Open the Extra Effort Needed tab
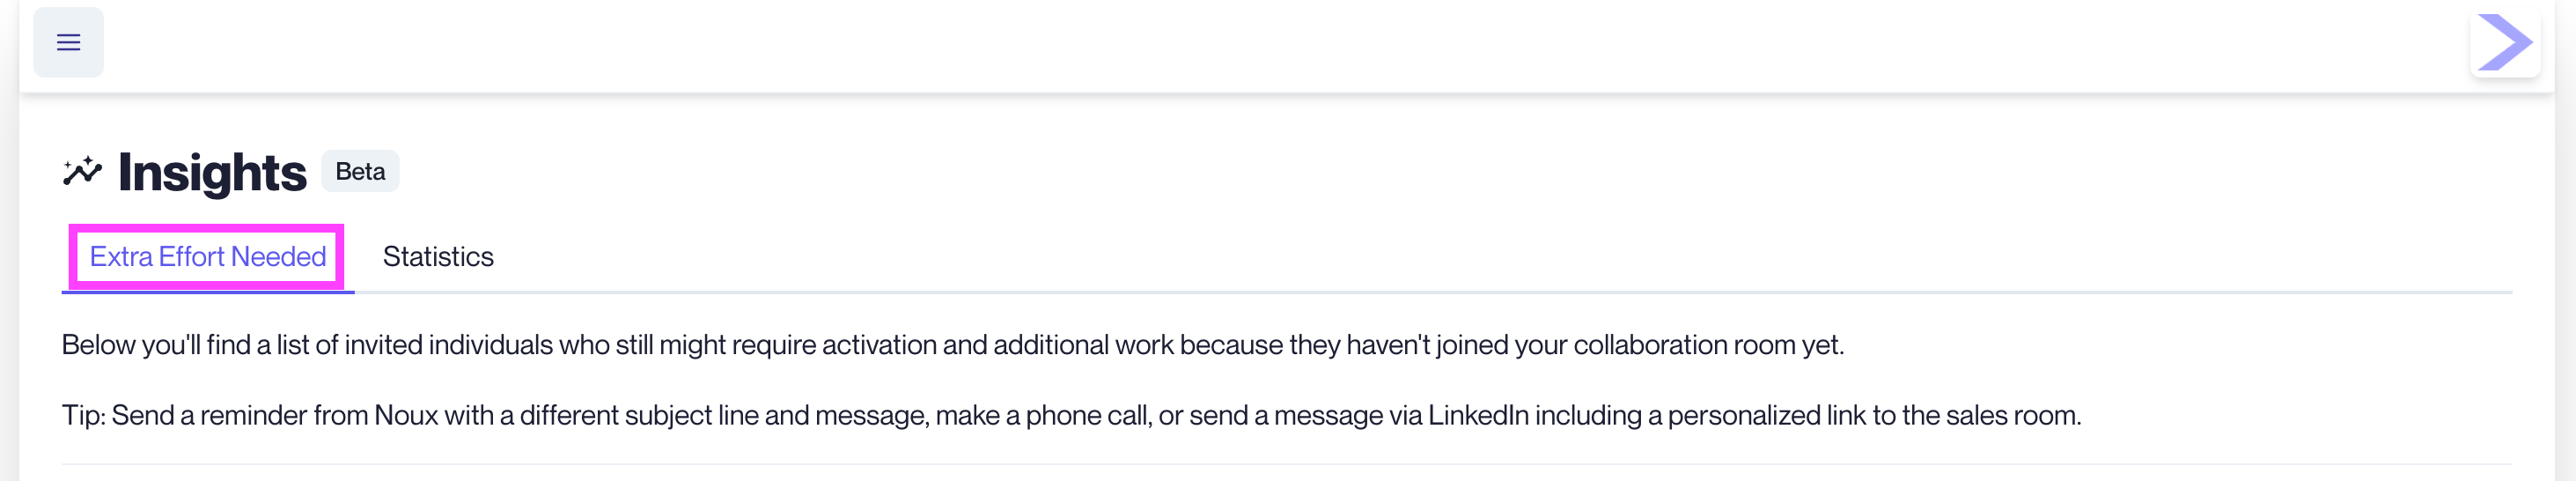This screenshot has height=481, width=2576. 208,257
